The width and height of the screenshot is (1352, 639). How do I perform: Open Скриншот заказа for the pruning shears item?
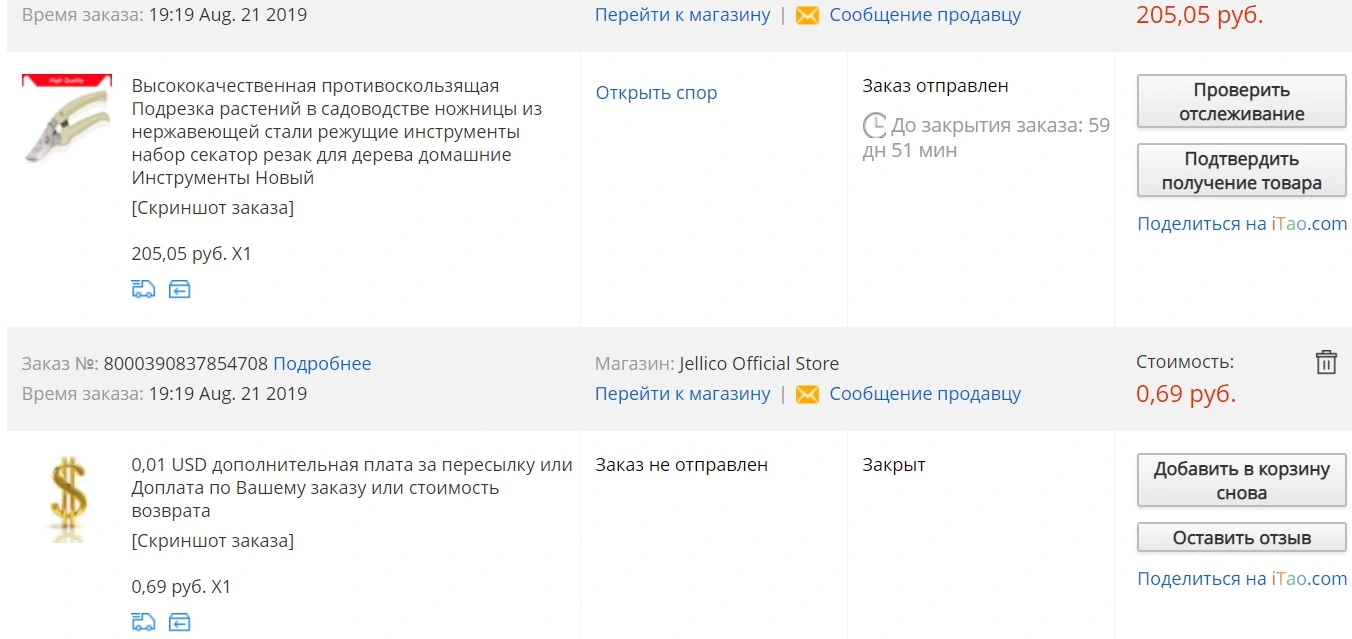click(213, 208)
